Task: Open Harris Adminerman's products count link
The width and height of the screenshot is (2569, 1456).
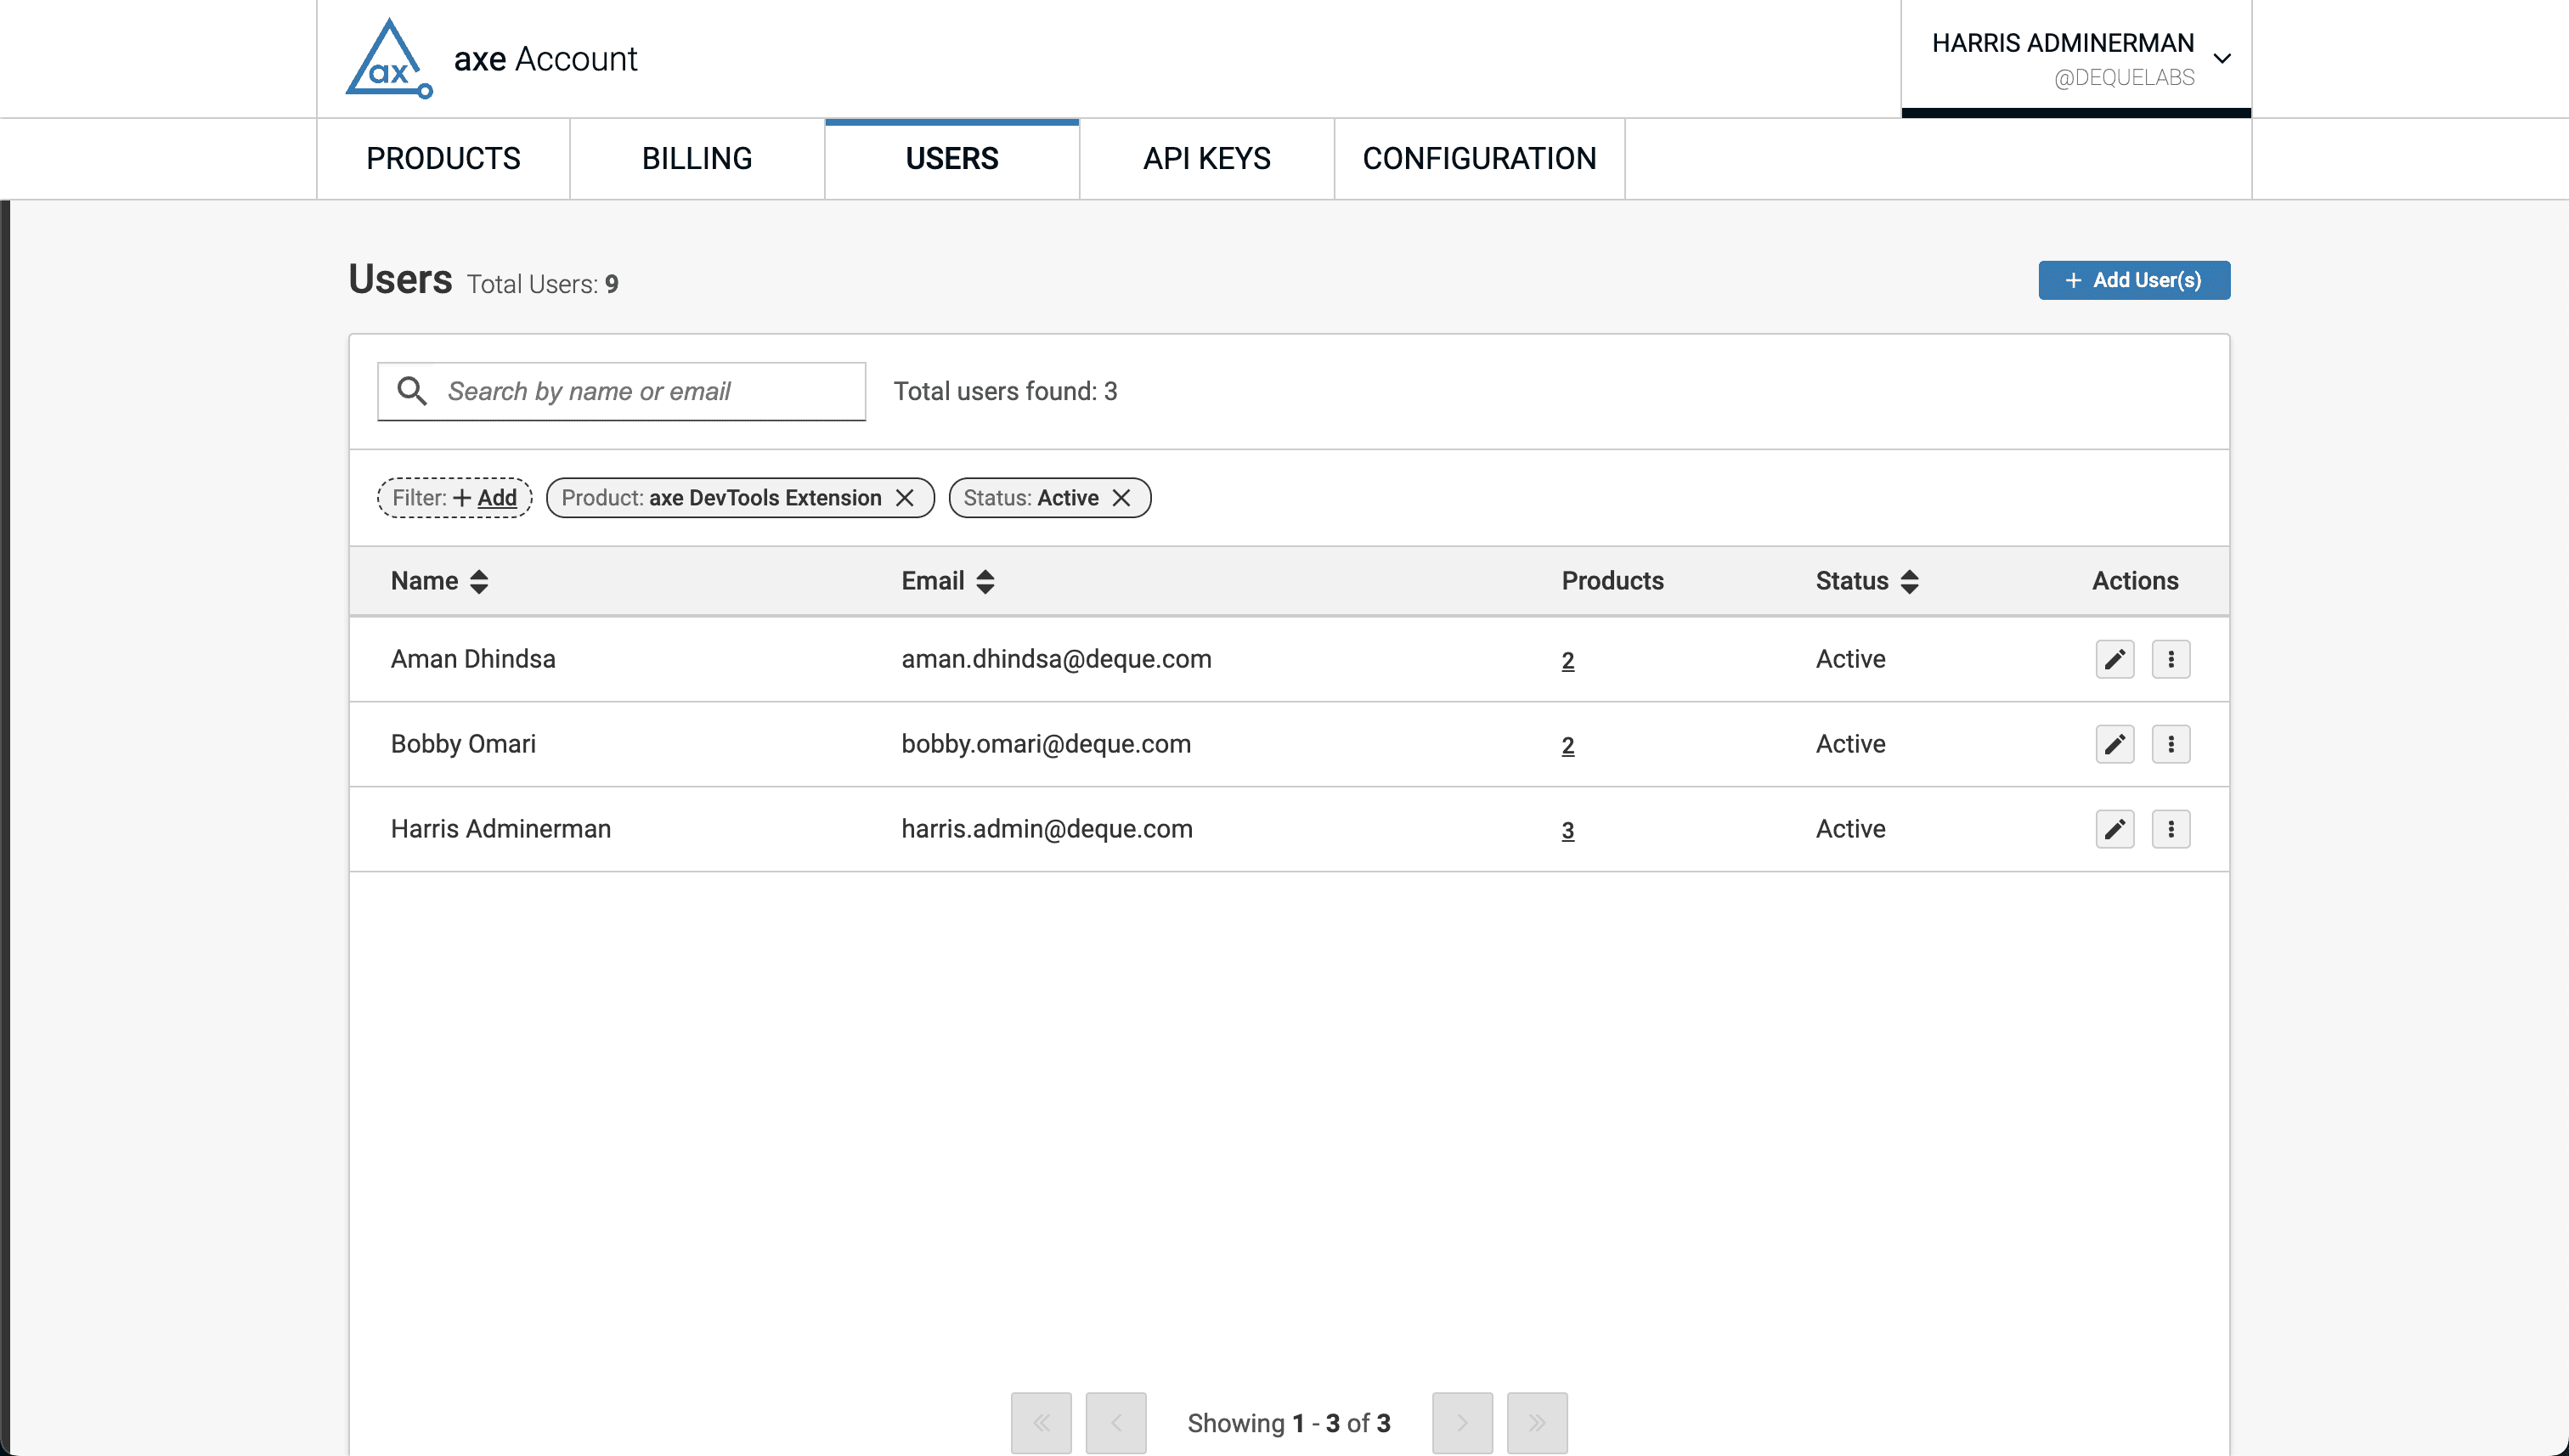Action: click(x=1567, y=830)
